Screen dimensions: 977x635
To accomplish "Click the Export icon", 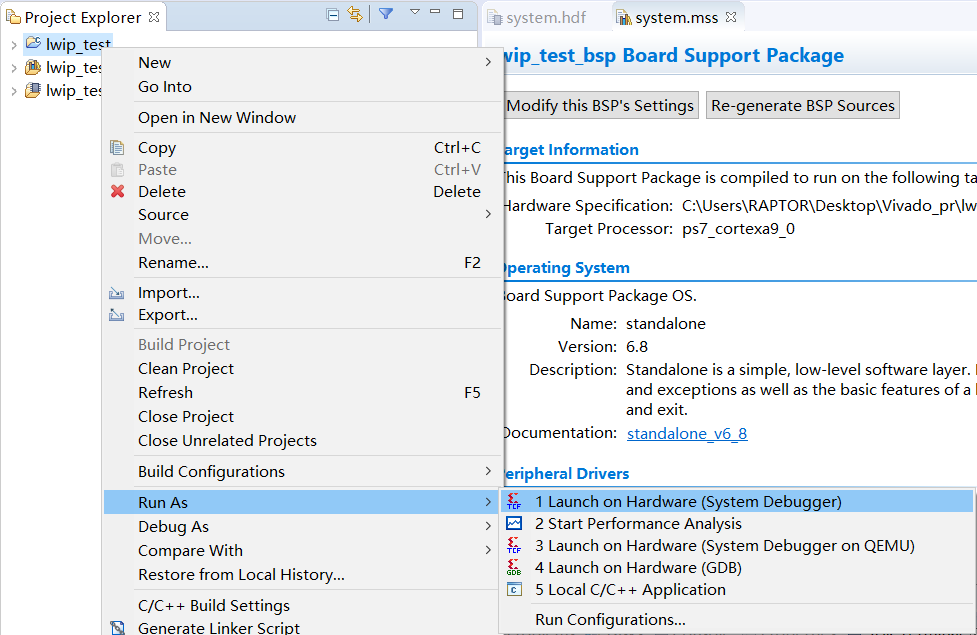I will pos(117,315).
